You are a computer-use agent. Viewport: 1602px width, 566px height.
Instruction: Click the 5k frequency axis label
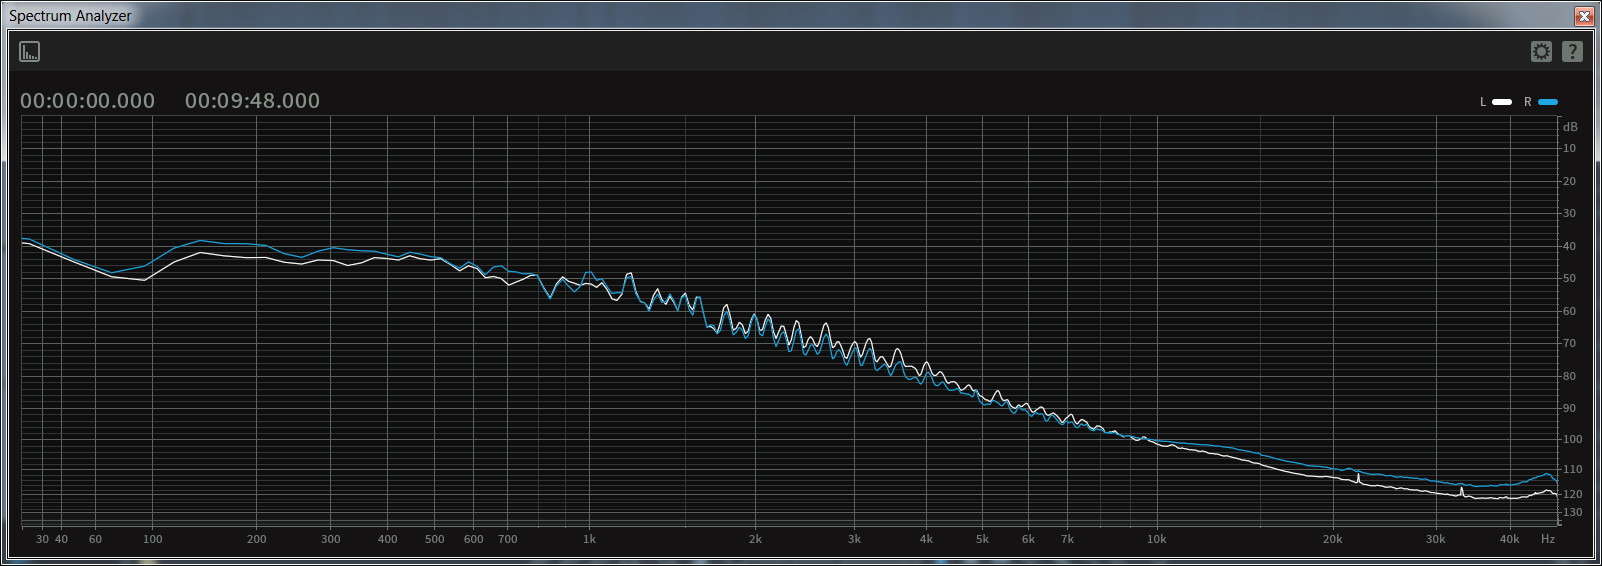tap(982, 539)
